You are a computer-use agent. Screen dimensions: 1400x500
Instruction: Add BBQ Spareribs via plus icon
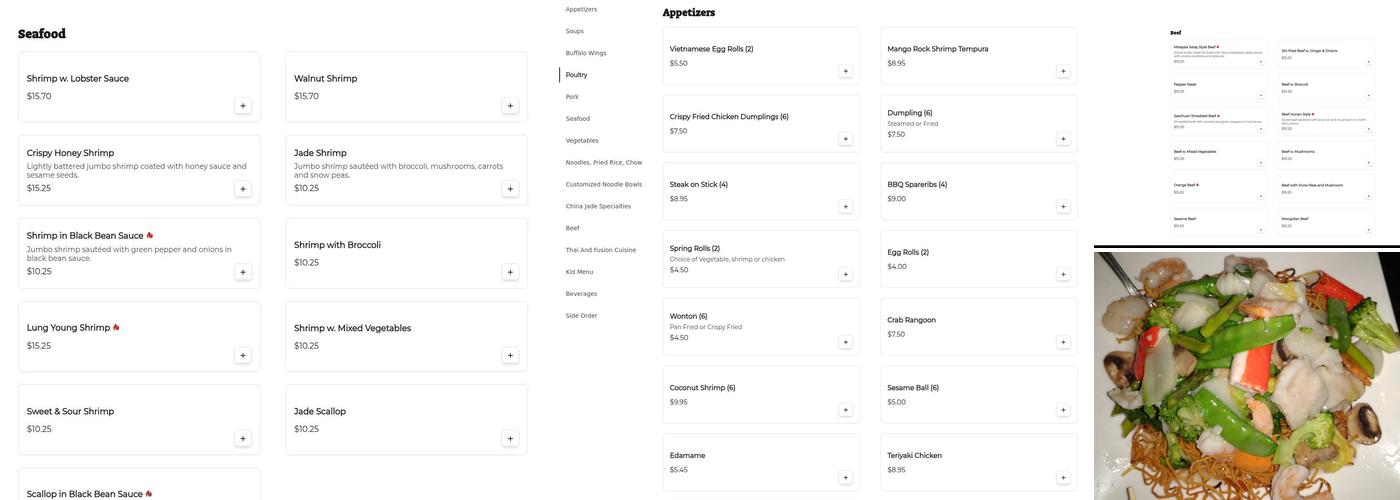(x=1063, y=207)
